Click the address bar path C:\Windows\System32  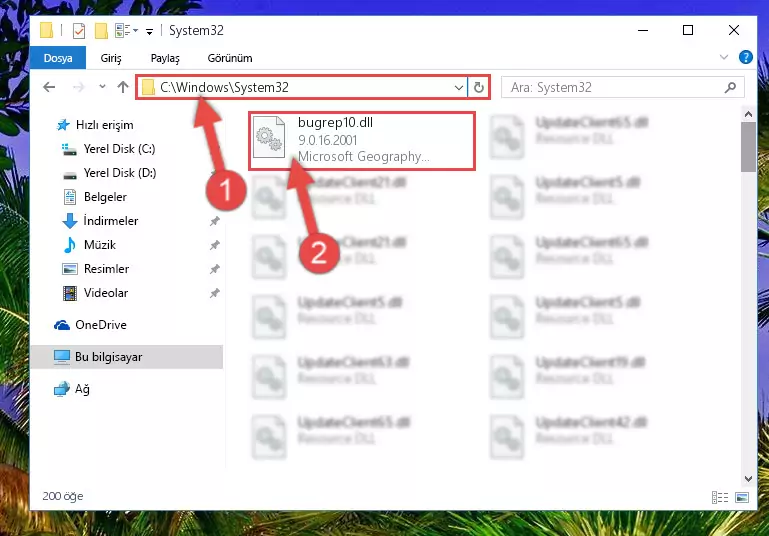click(x=224, y=87)
